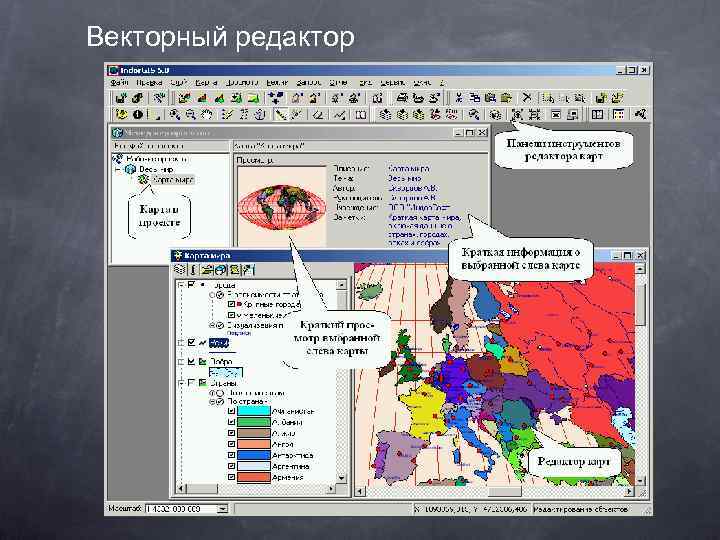Select the Hand pan tool
Viewport: 720px width, 540px height.
coord(207,114)
